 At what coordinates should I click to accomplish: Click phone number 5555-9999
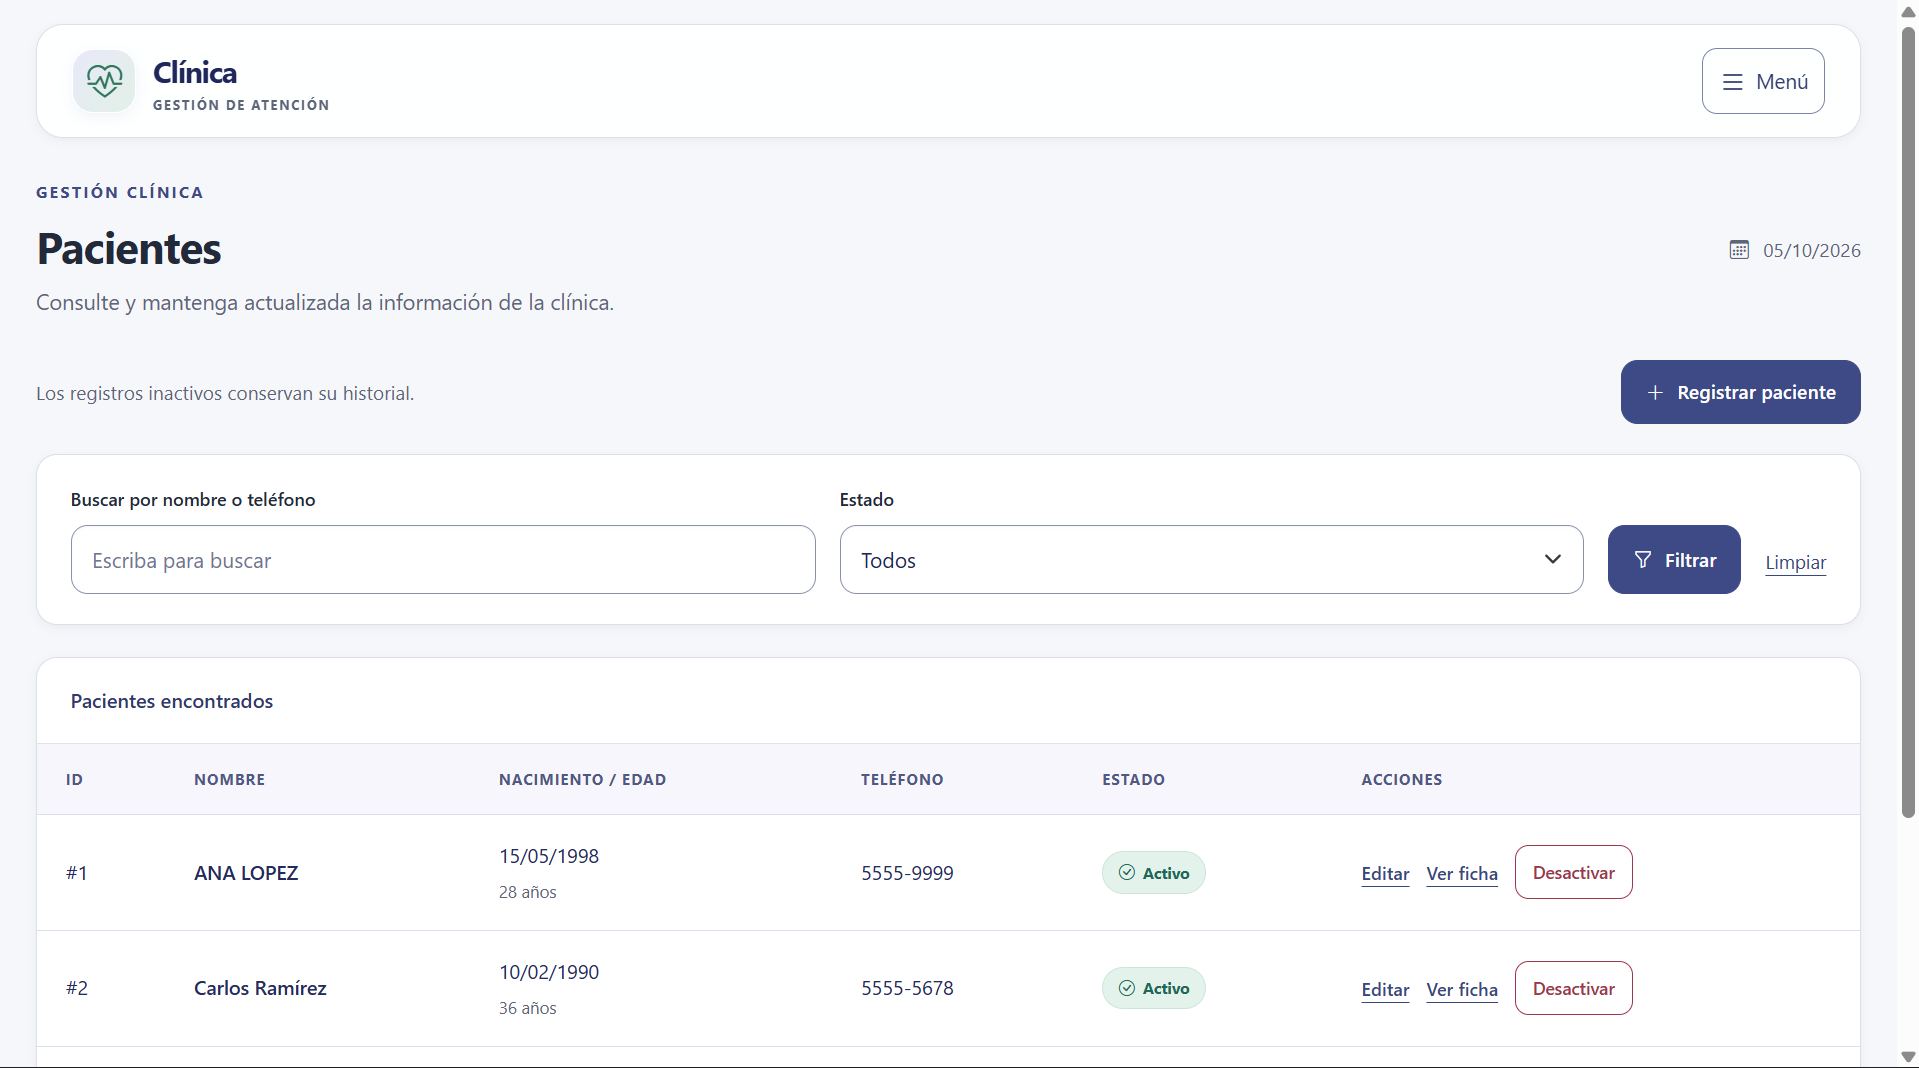(x=907, y=873)
